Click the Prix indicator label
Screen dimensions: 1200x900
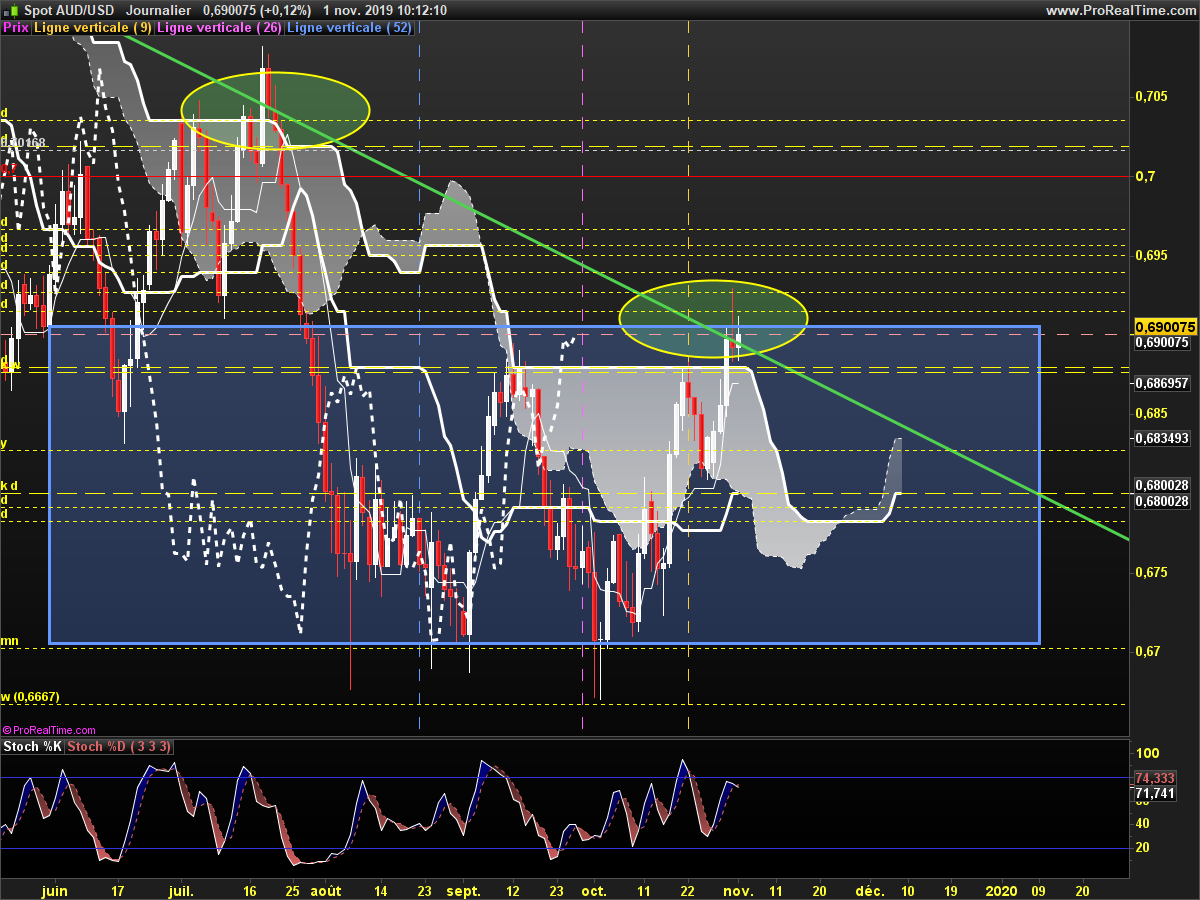(16, 28)
